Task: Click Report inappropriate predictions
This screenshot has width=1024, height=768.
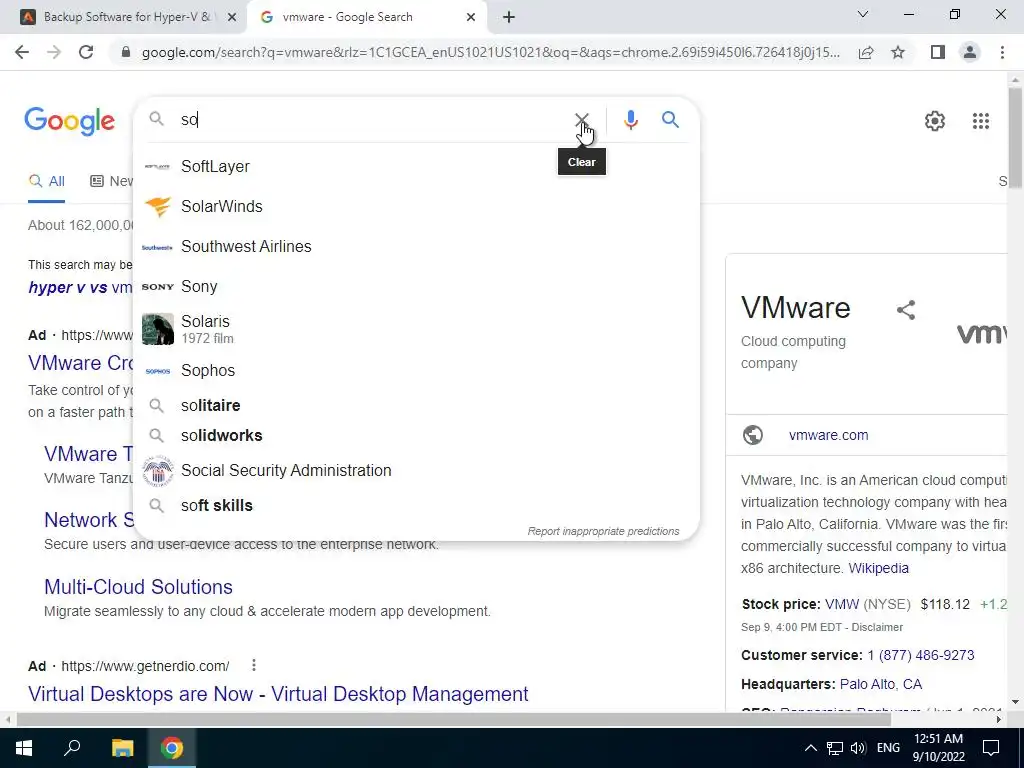Action: click(x=603, y=531)
